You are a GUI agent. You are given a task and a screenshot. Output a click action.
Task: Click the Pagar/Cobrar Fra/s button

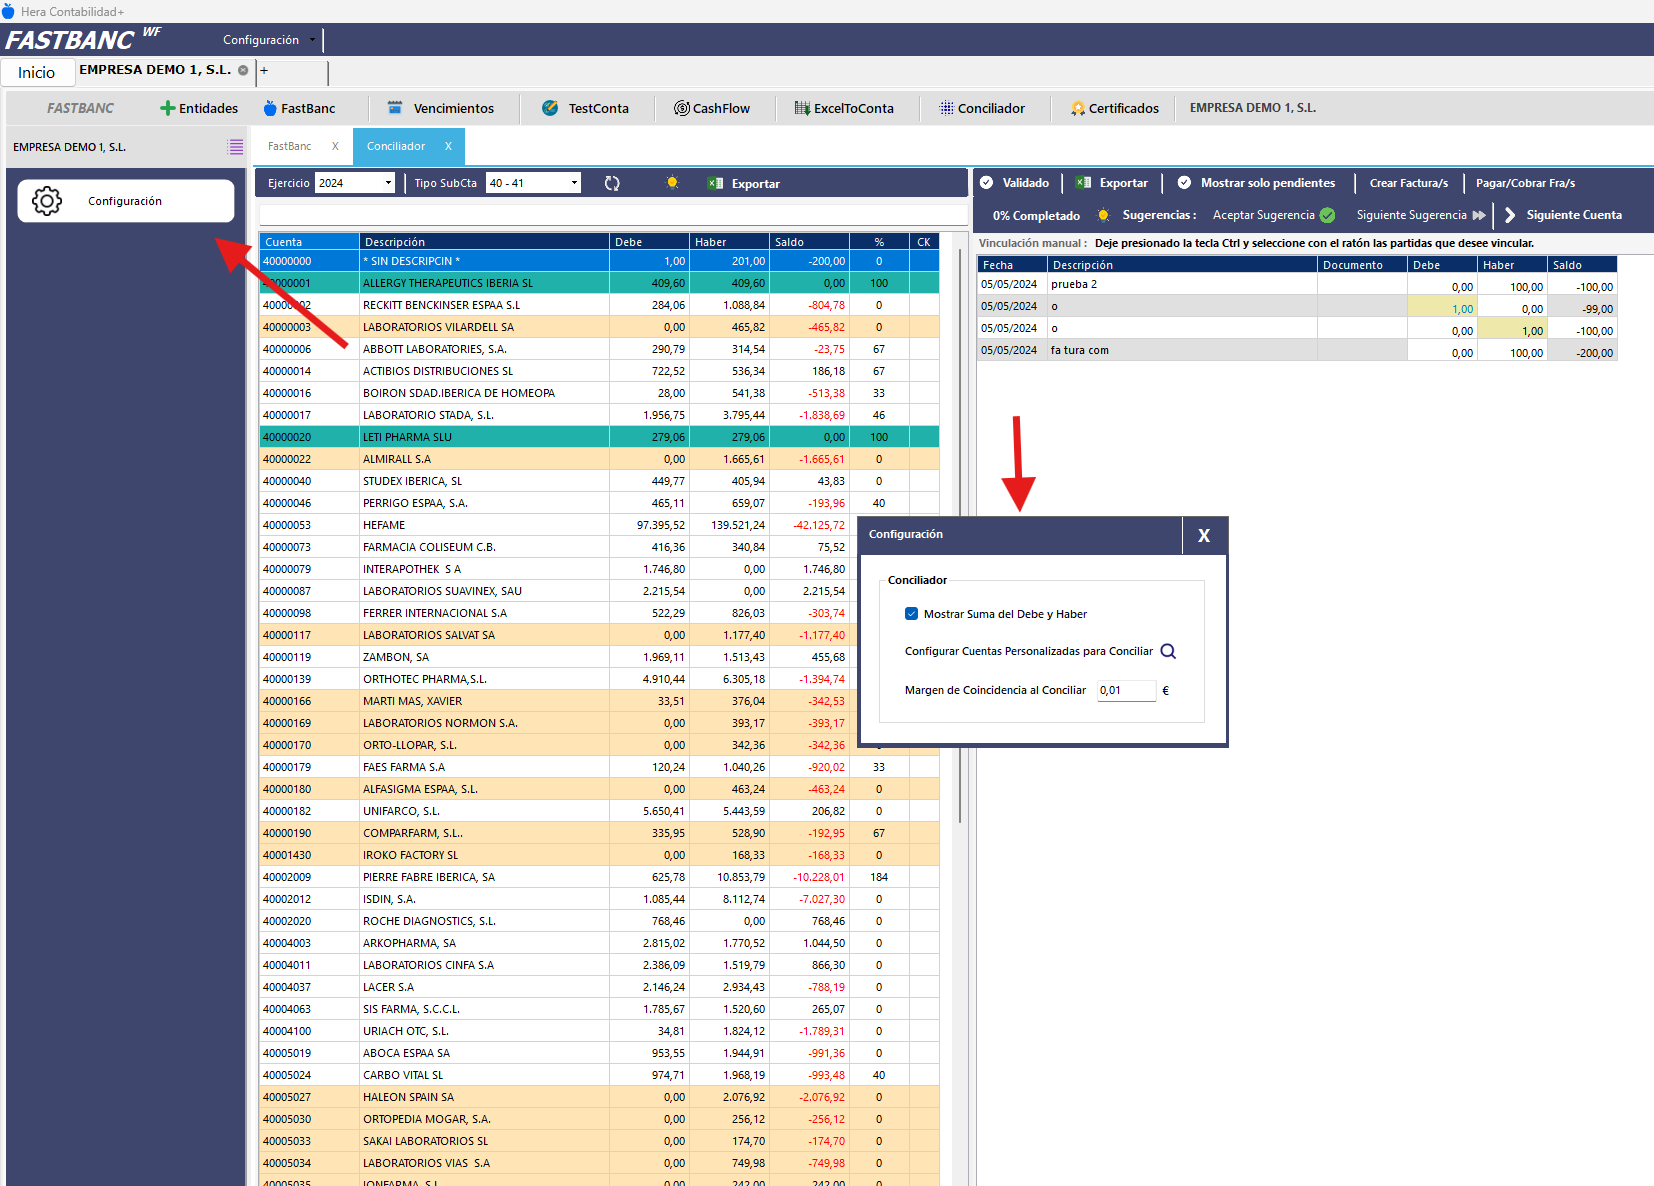[x=1525, y=183]
